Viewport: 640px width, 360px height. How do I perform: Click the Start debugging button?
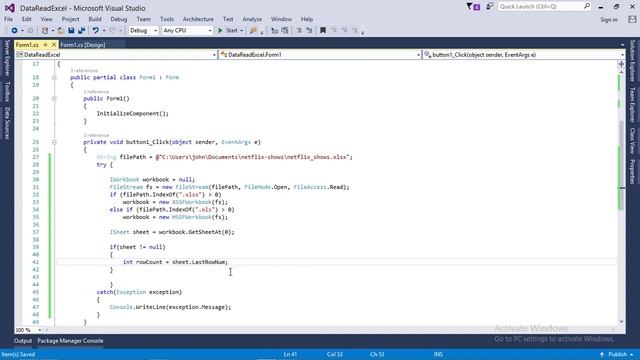click(228, 31)
